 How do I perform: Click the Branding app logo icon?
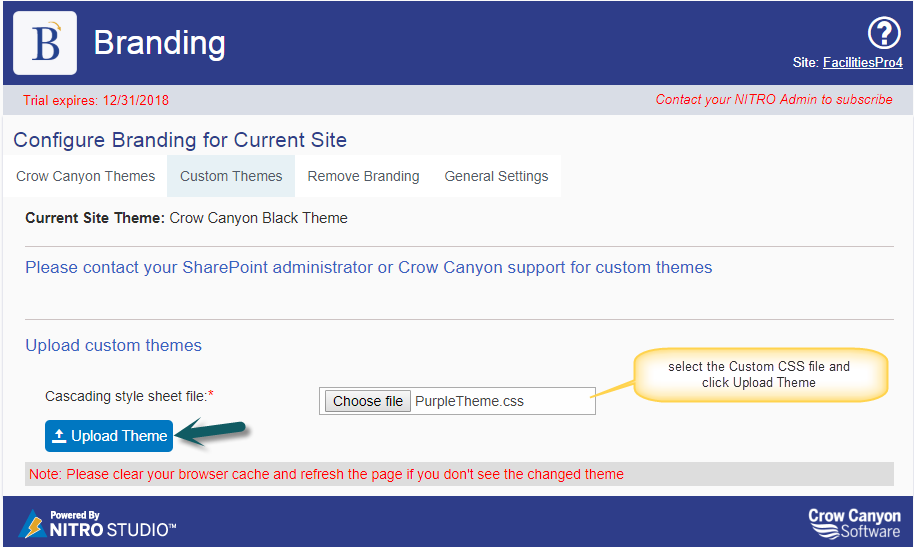pyautogui.click(x=45, y=43)
